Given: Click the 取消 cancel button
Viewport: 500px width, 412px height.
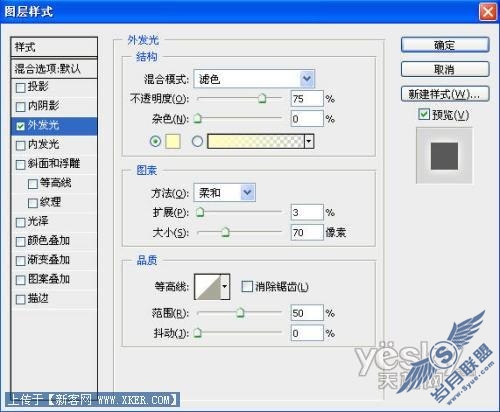Looking at the screenshot, I should (445, 69).
